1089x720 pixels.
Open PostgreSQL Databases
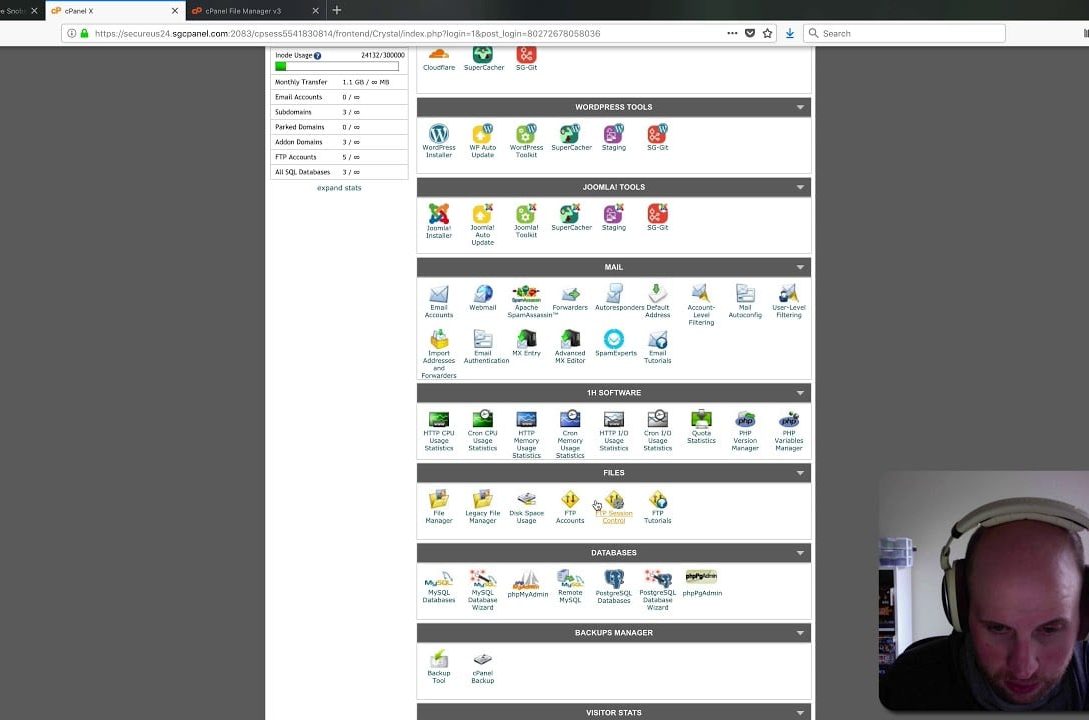[x=614, y=587]
